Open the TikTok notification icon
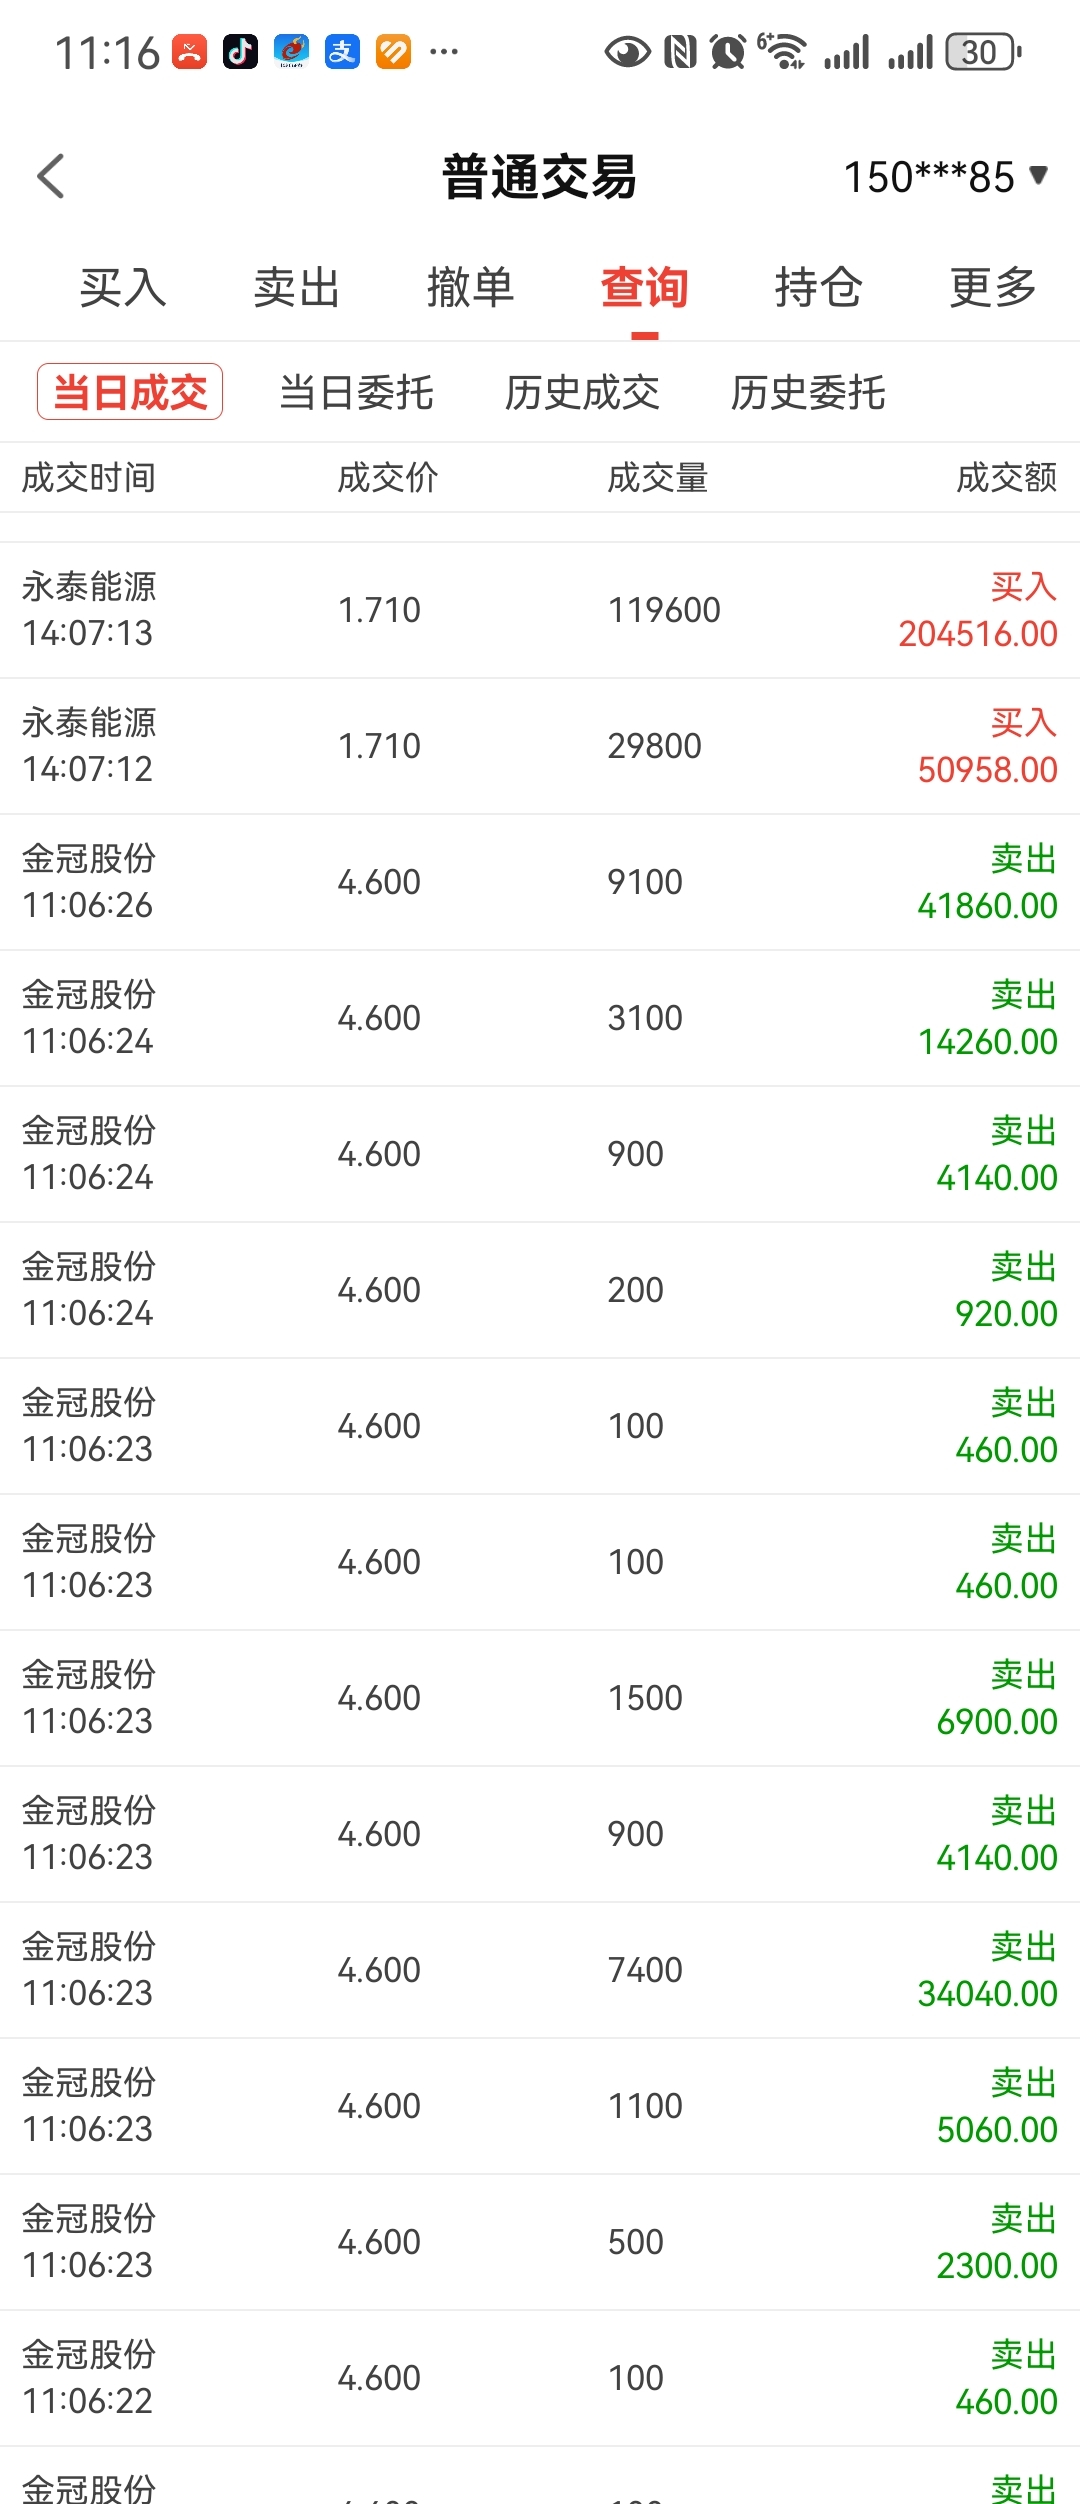Image resolution: width=1080 pixels, height=2504 pixels. click(x=240, y=51)
